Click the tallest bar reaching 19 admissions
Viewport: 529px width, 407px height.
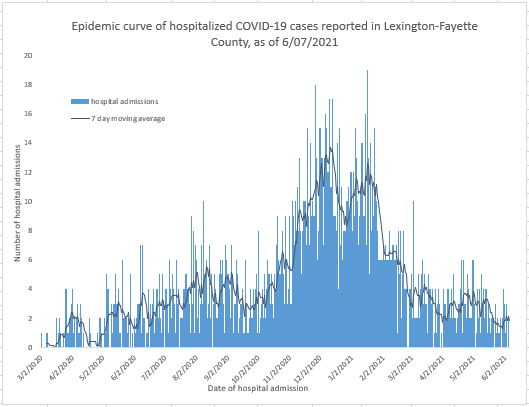[x=367, y=209]
